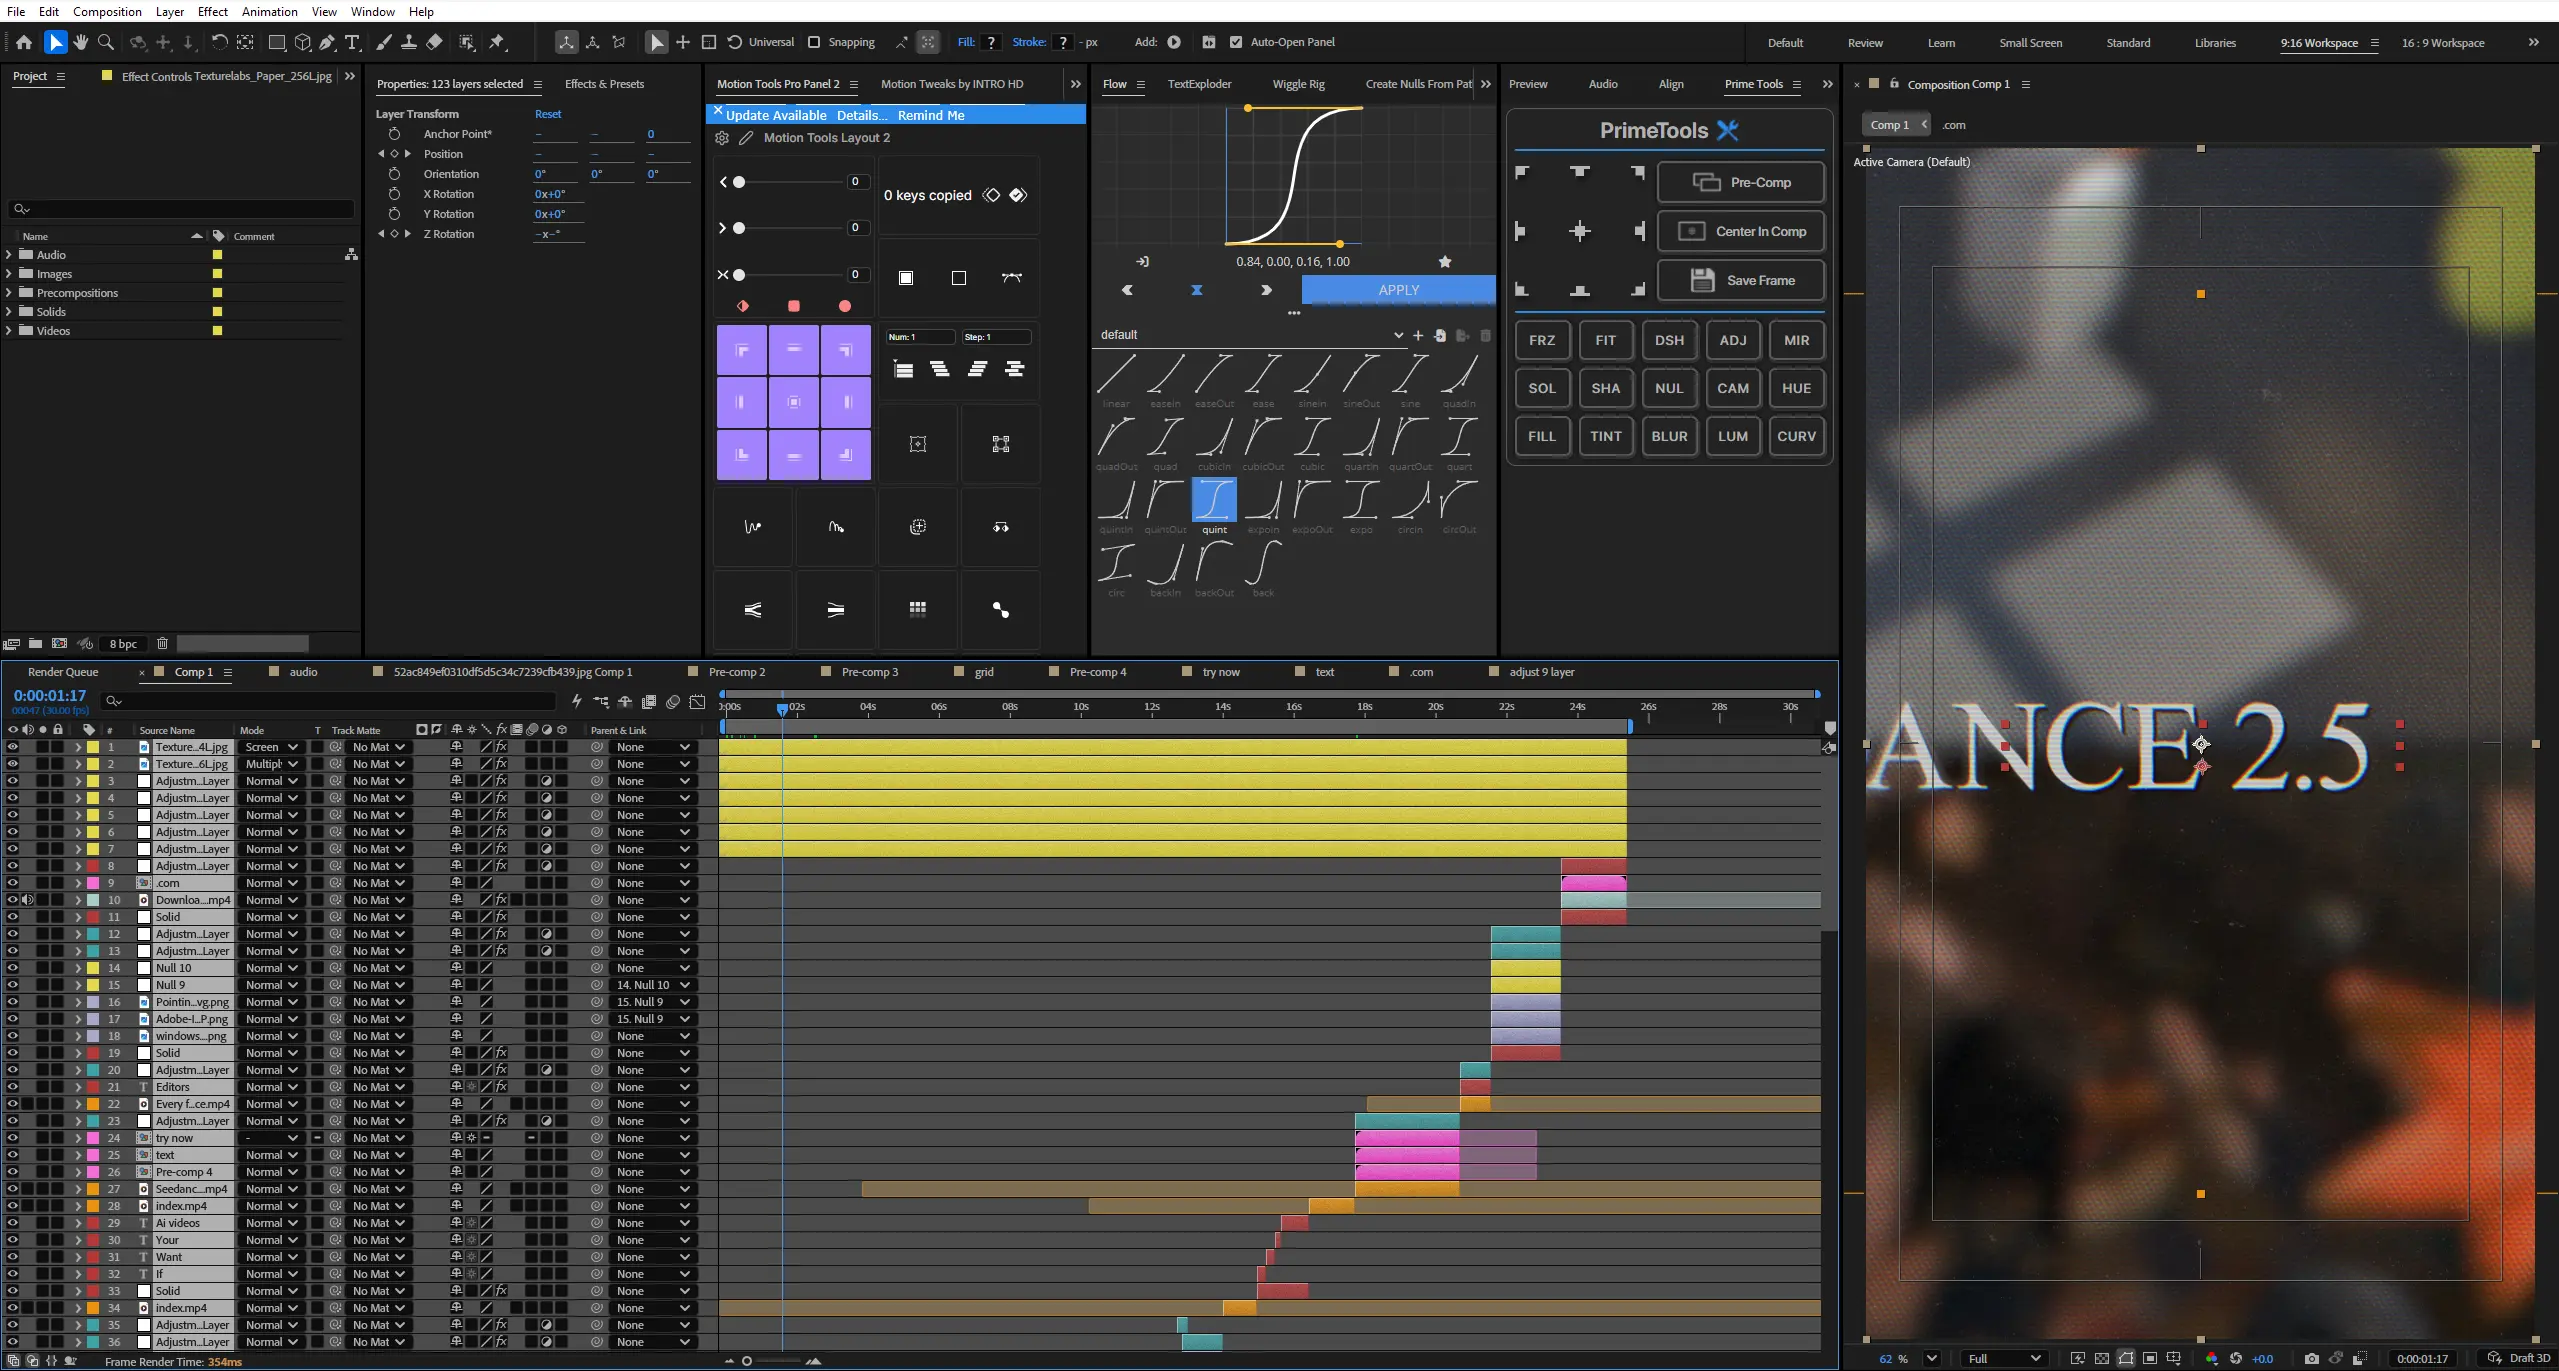Viewport: 2559px width, 1371px height.
Task: Select the Puppet Pin tool
Action: [x=497, y=42]
